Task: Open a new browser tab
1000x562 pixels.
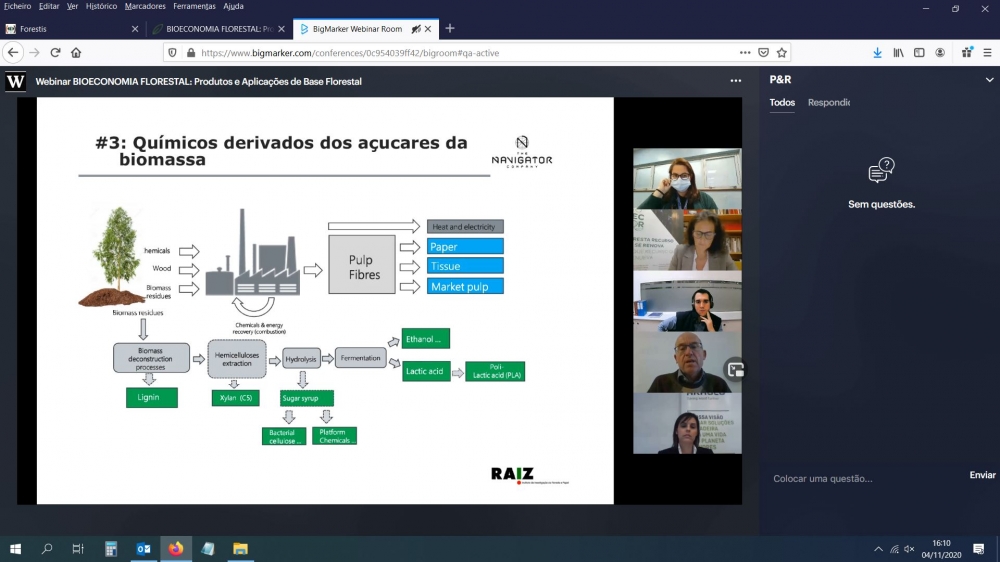Action: tap(450, 29)
